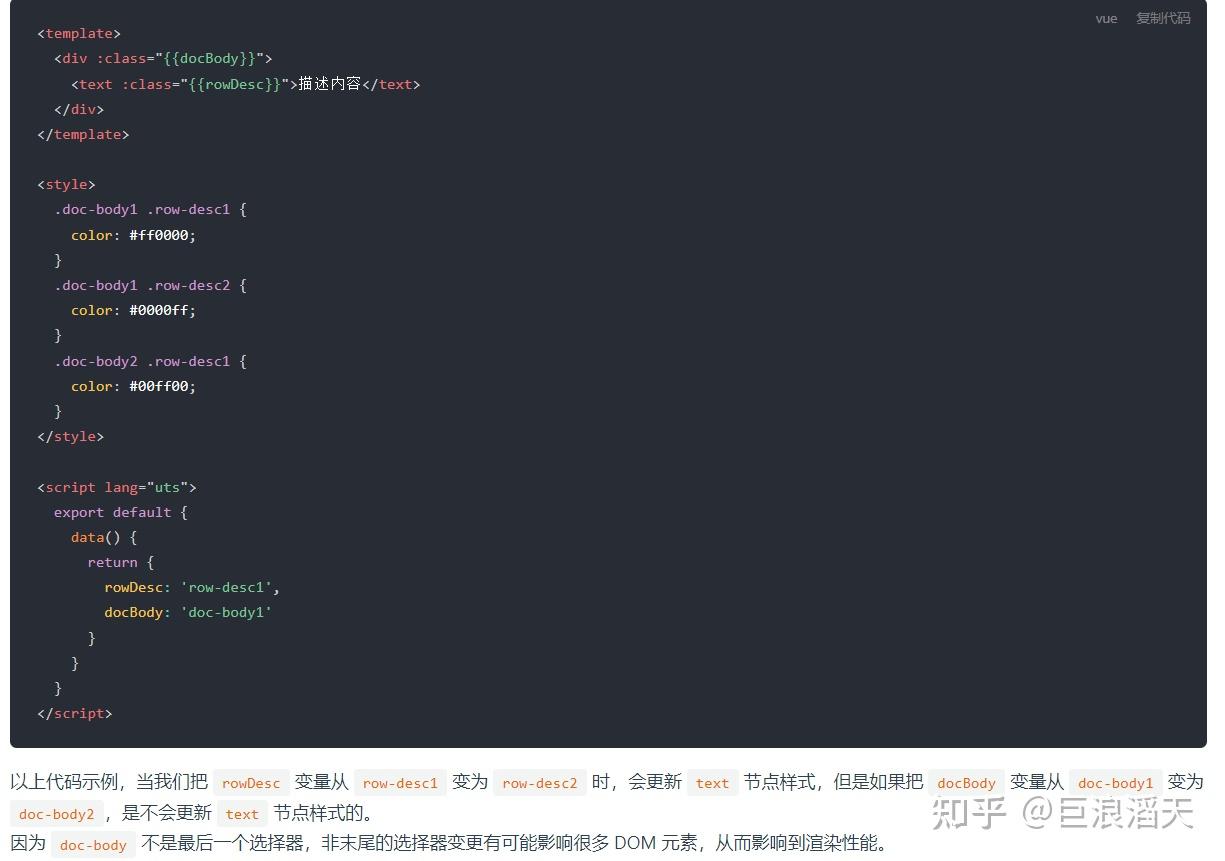
Task: Select the 'row-desc1' string inside data()
Action: coord(227,587)
